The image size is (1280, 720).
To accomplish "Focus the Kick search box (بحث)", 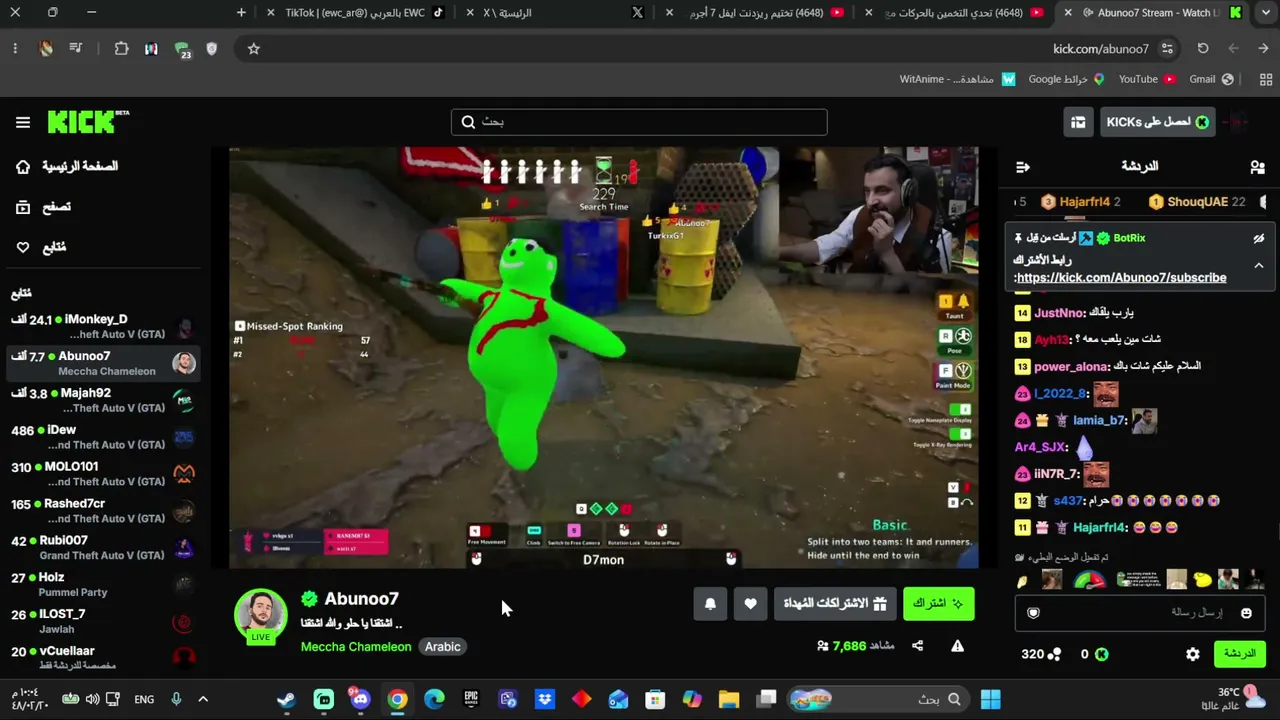I will pos(639,122).
